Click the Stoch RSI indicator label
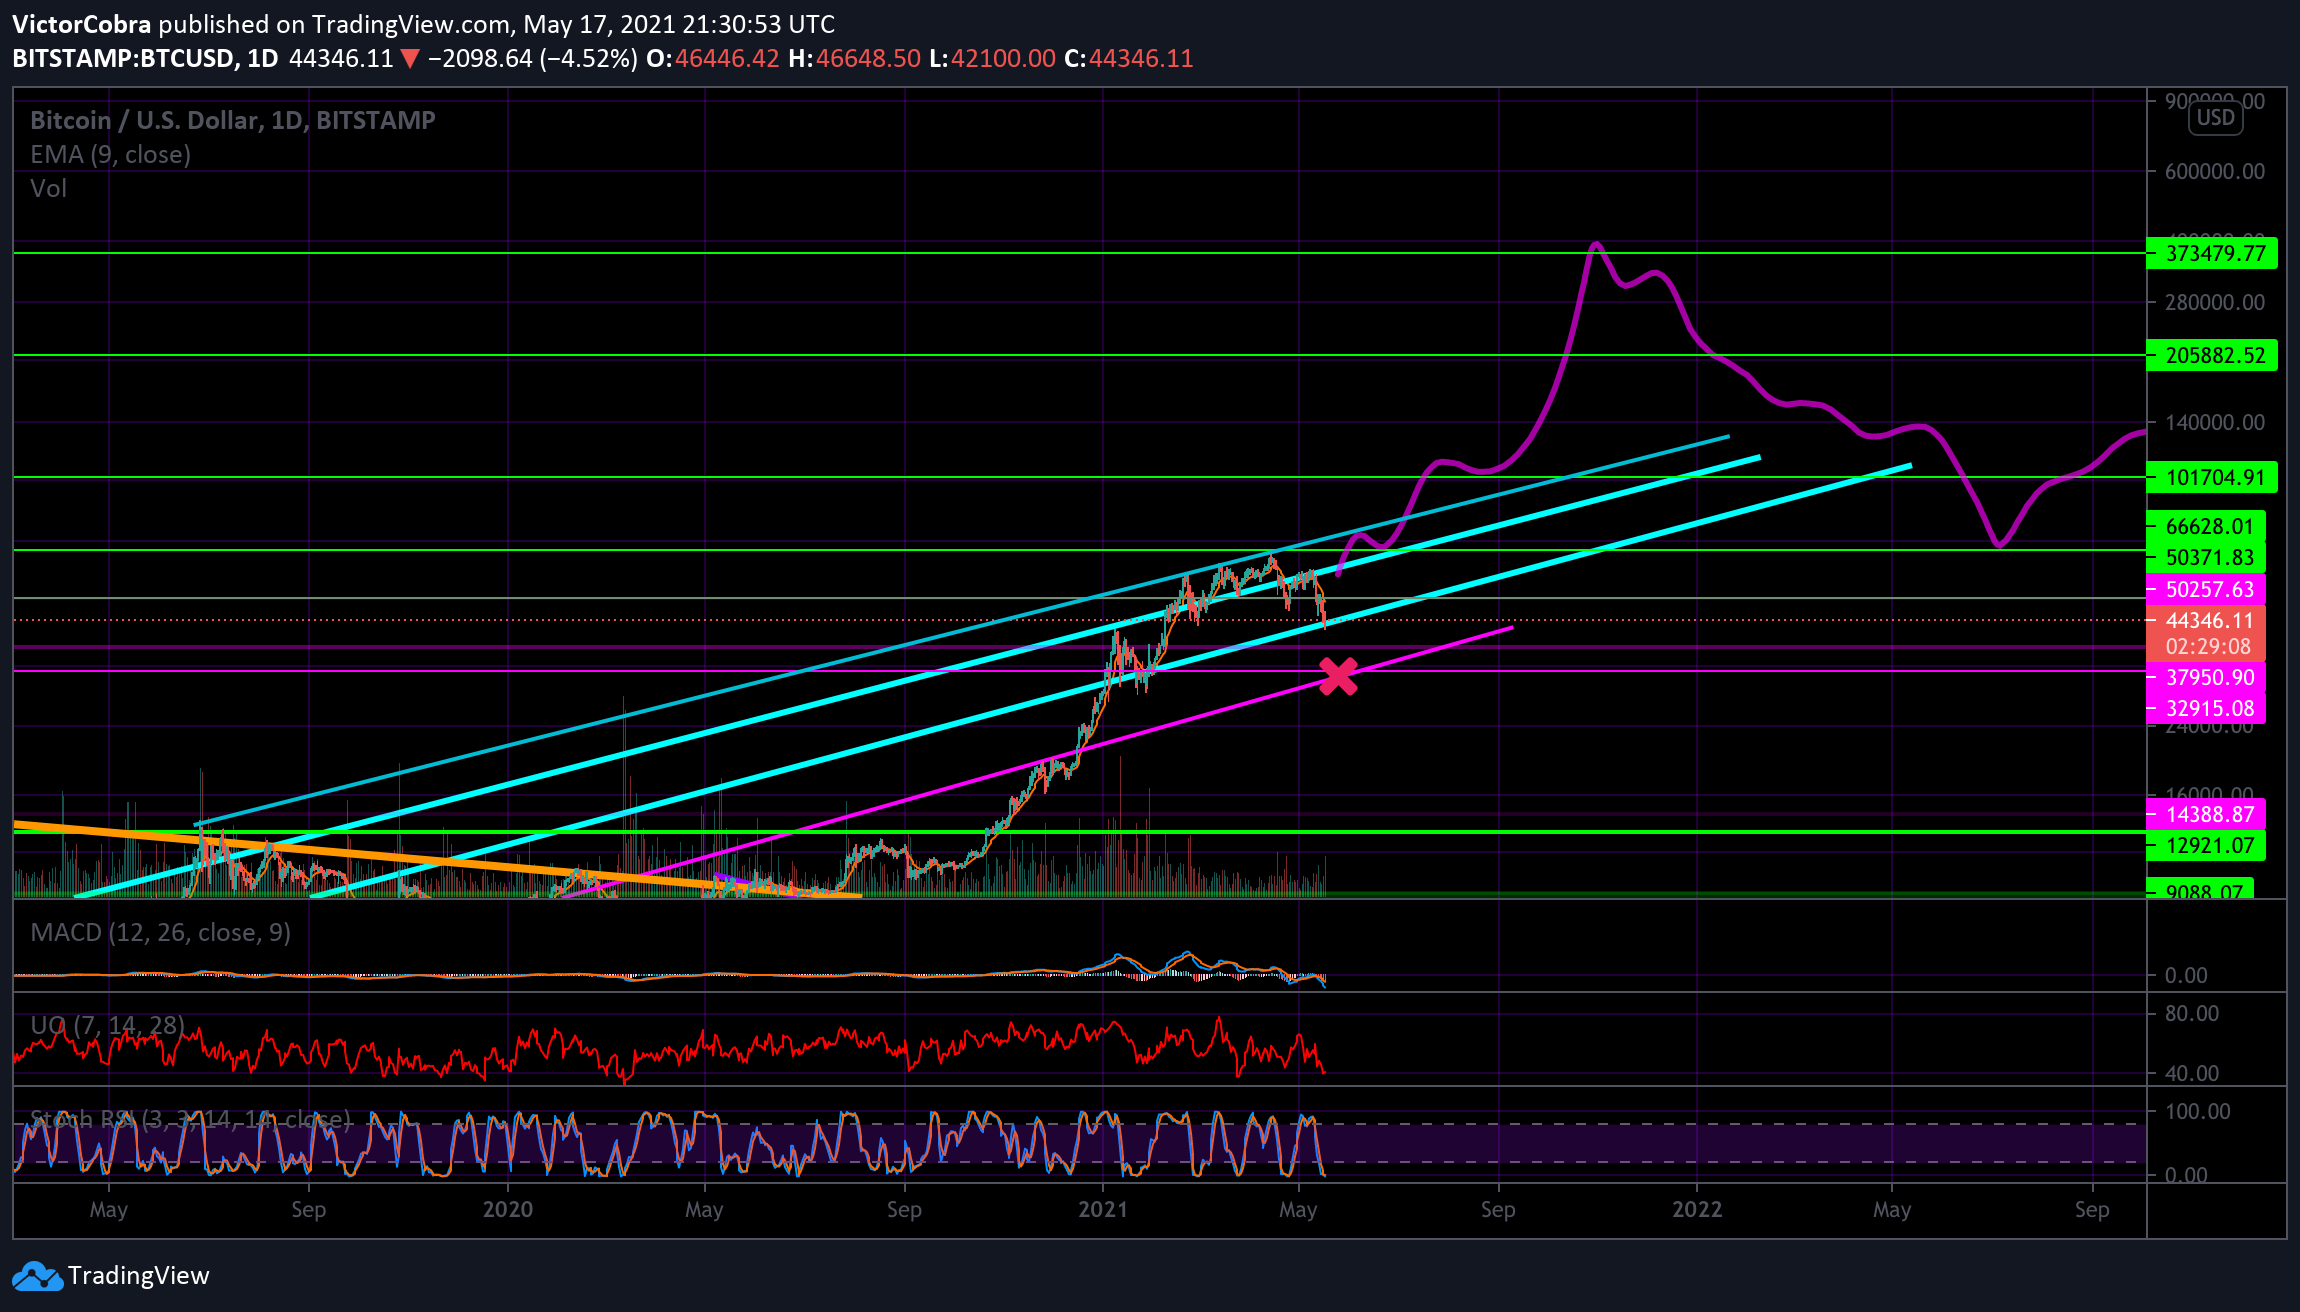Viewport: 2300px width, 1312px height. (x=191, y=1118)
